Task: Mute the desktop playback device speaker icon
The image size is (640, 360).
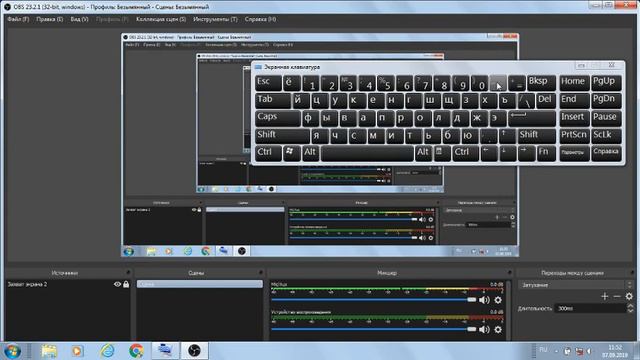Action: pos(484,329)
